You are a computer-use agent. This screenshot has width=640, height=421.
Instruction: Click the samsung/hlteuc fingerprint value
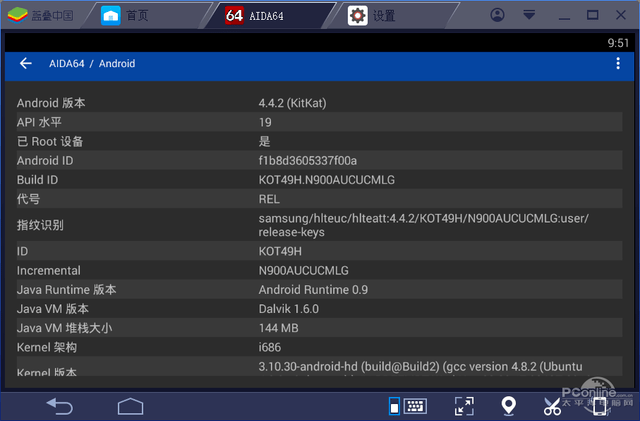click(424, 225)
